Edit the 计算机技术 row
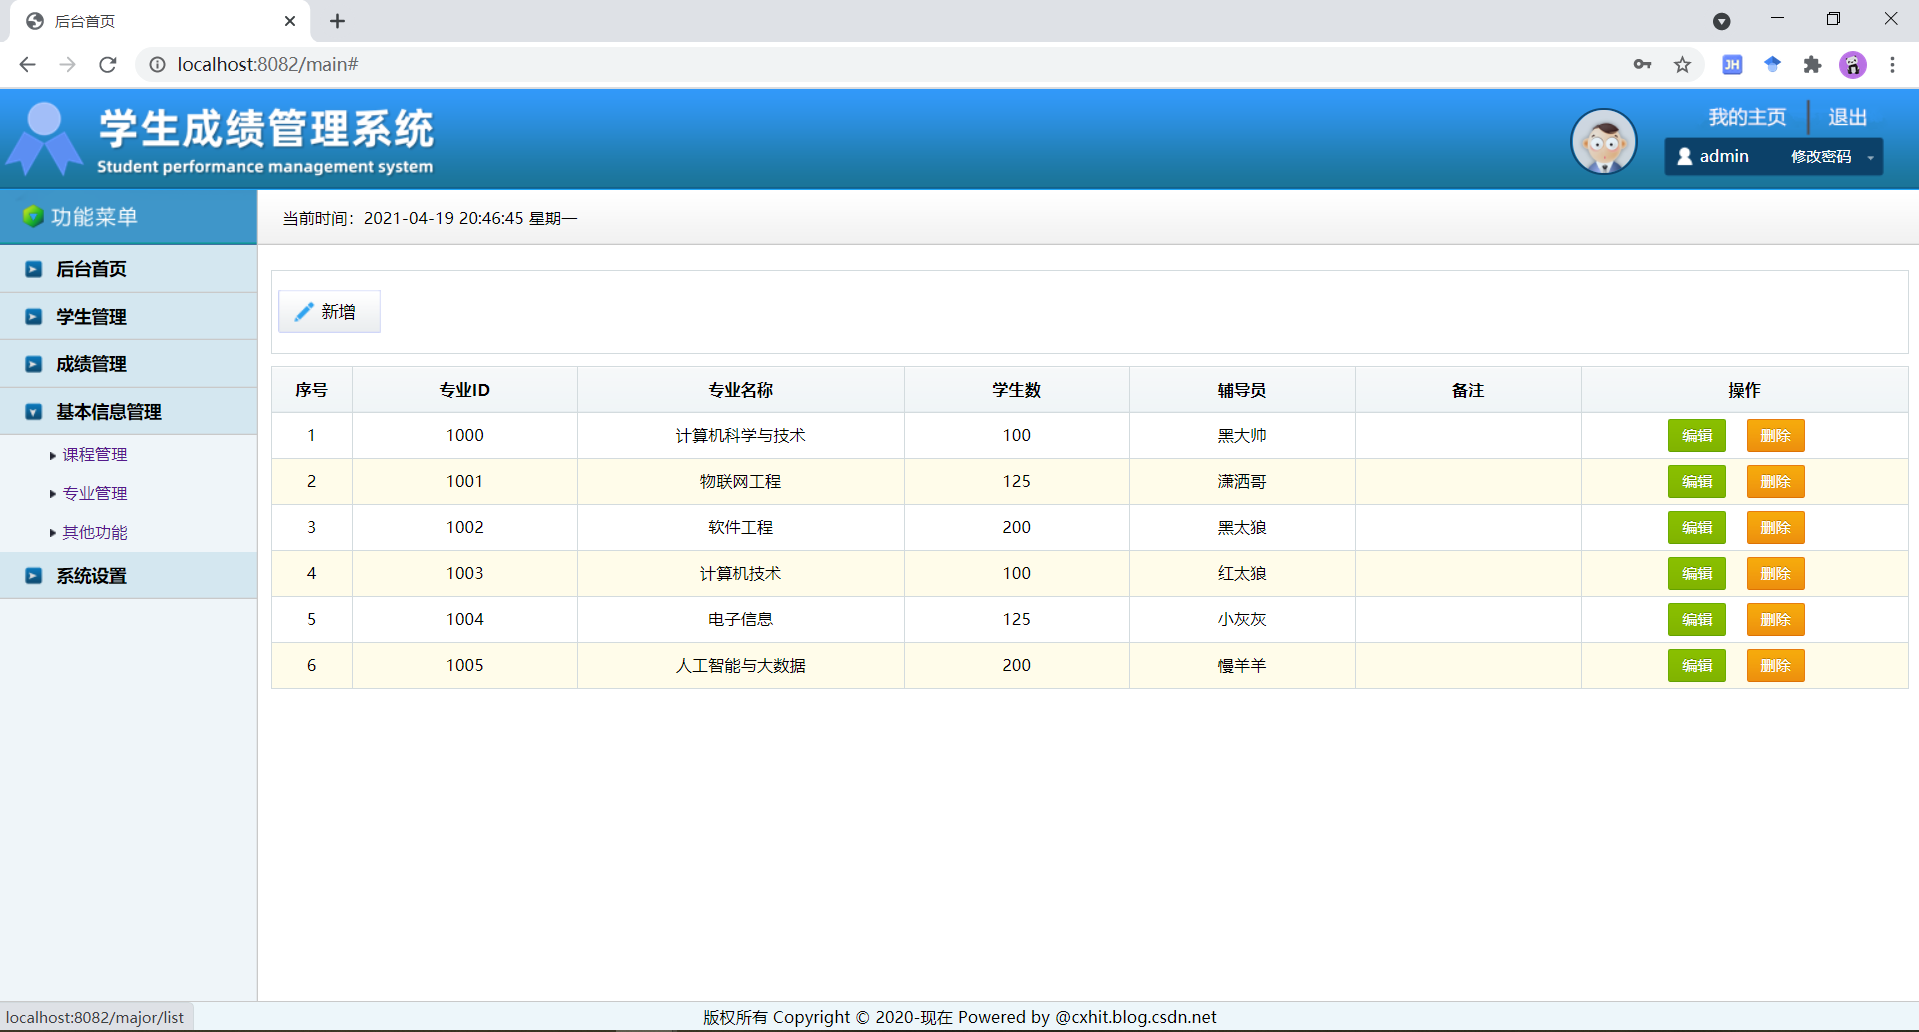 coord(1697,574)
